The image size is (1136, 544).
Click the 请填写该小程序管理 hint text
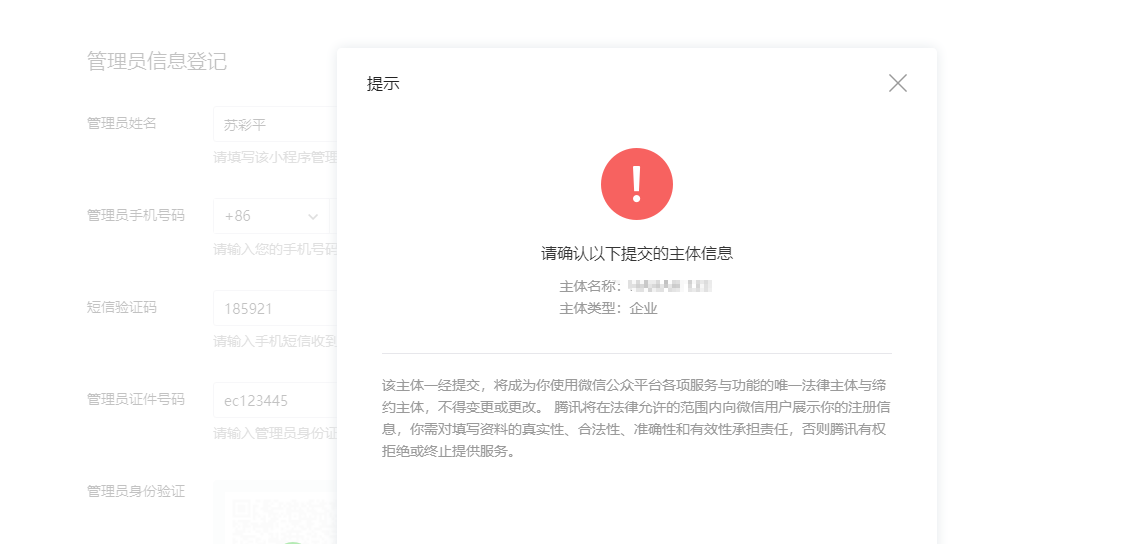(275, 157)
